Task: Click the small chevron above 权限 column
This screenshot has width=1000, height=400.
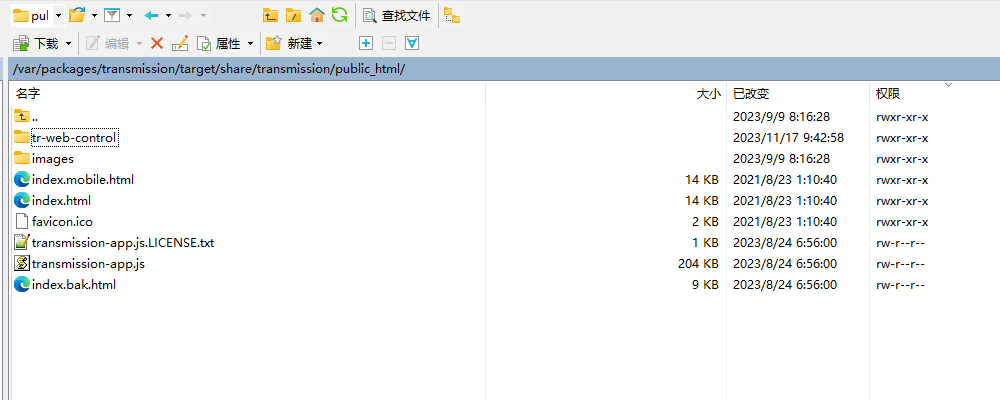Action: [x=948, y=85]
